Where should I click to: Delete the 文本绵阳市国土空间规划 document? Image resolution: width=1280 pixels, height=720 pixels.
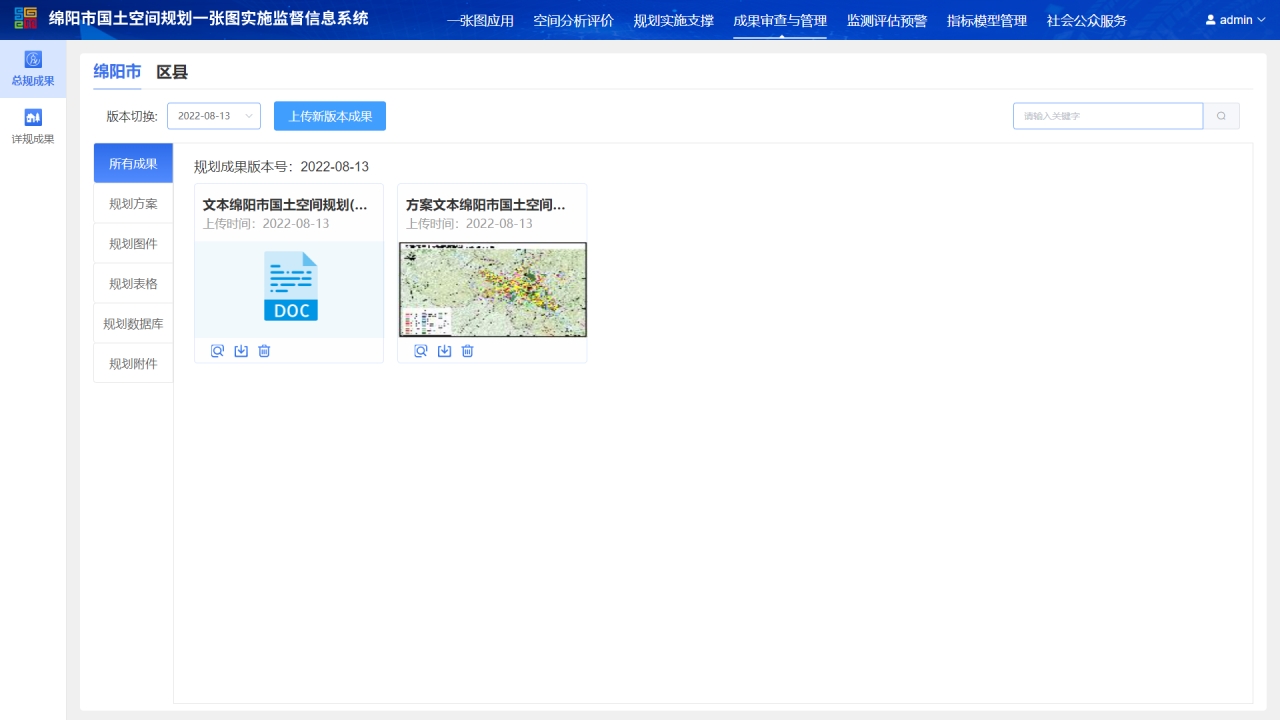(264, 351)
